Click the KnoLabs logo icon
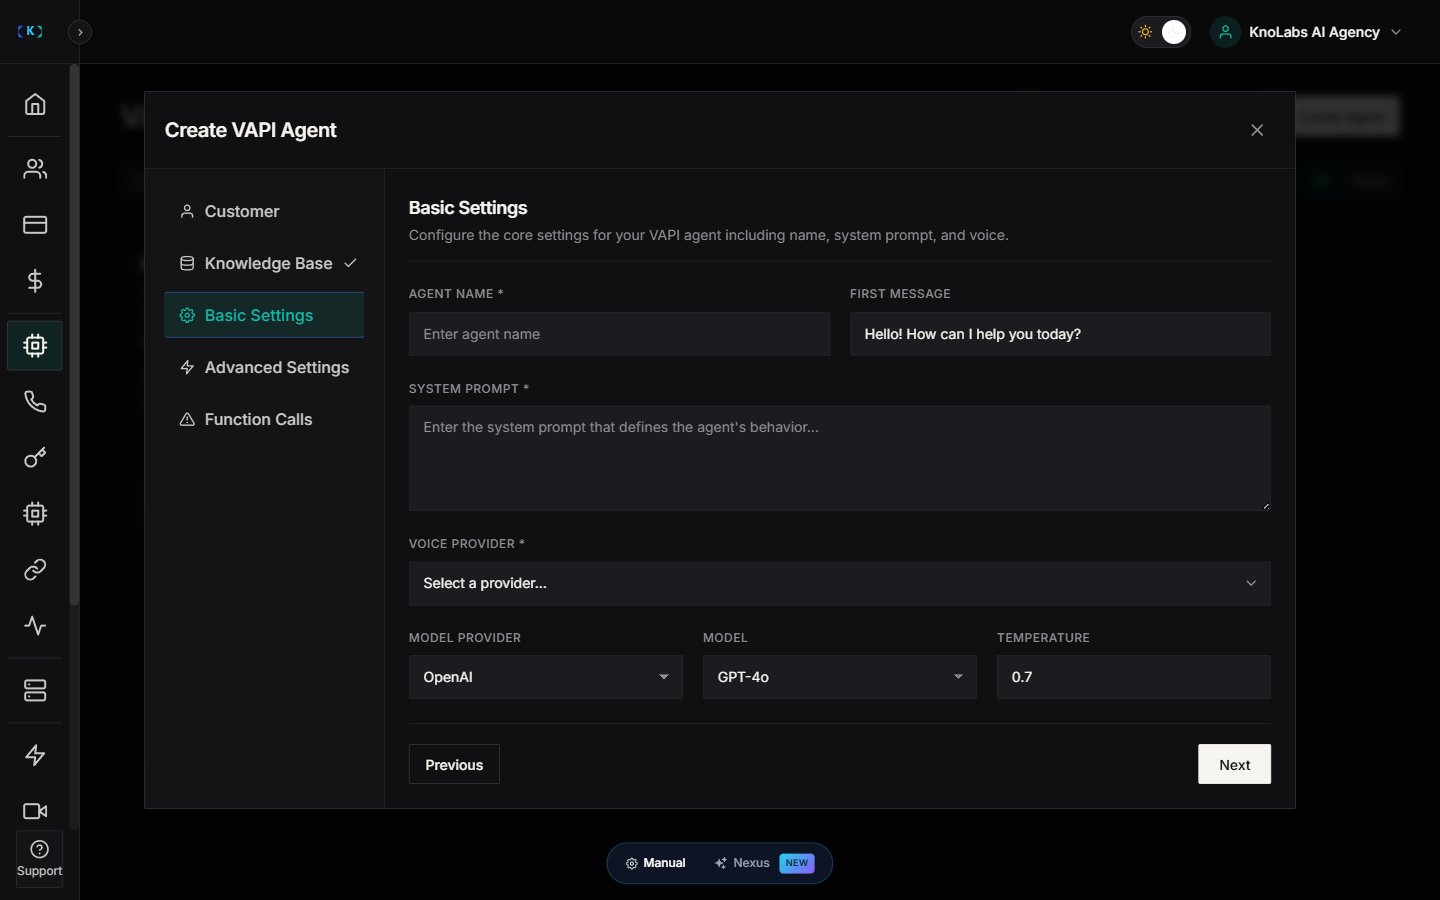Image resolution: width=1440 pixels, height=900 pixels. [x=30, y=31]
